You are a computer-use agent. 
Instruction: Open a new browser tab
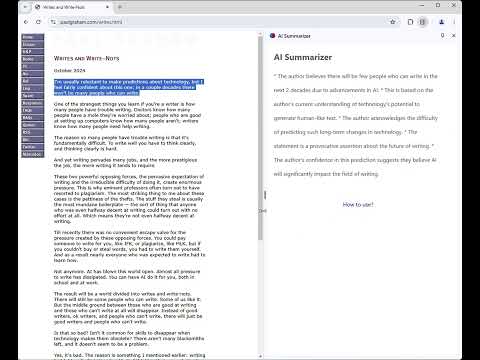[x=120, y=7]
